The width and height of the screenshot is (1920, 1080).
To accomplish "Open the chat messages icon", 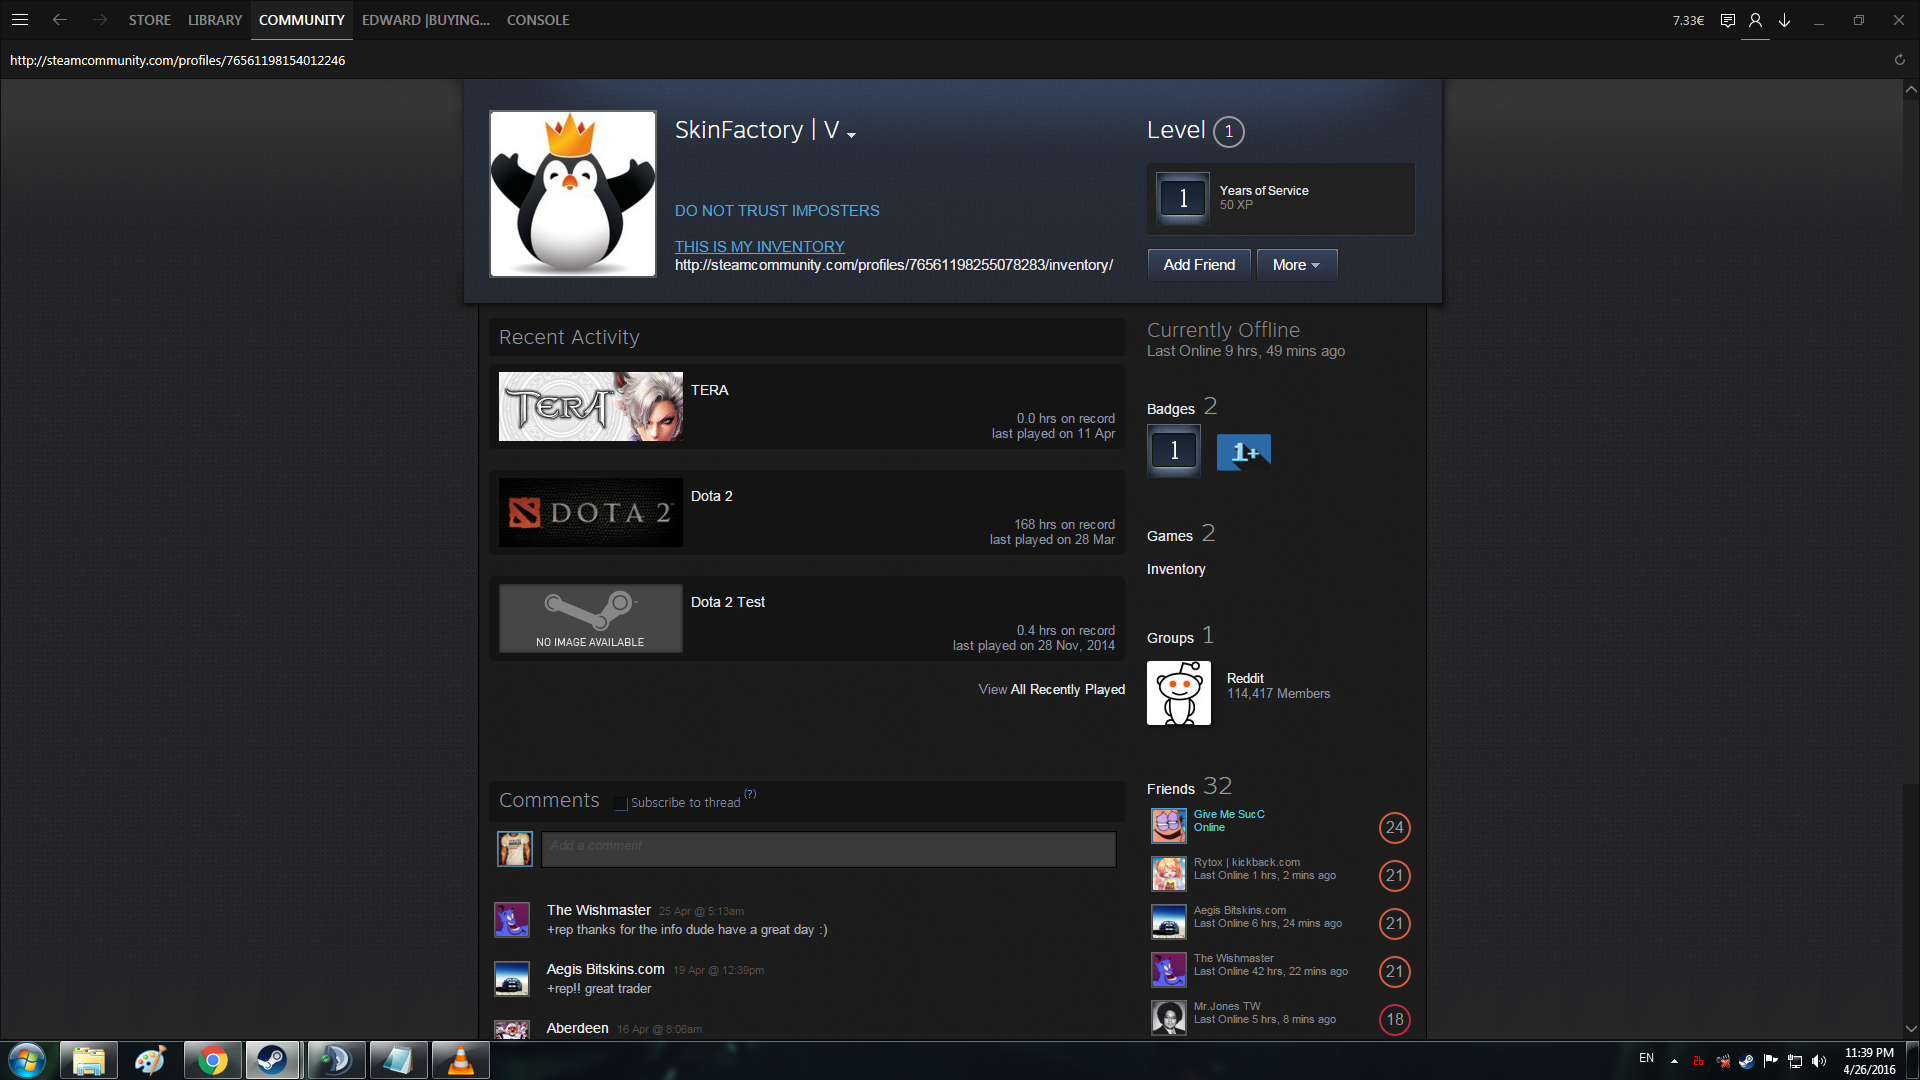I will coord(1727,20).
